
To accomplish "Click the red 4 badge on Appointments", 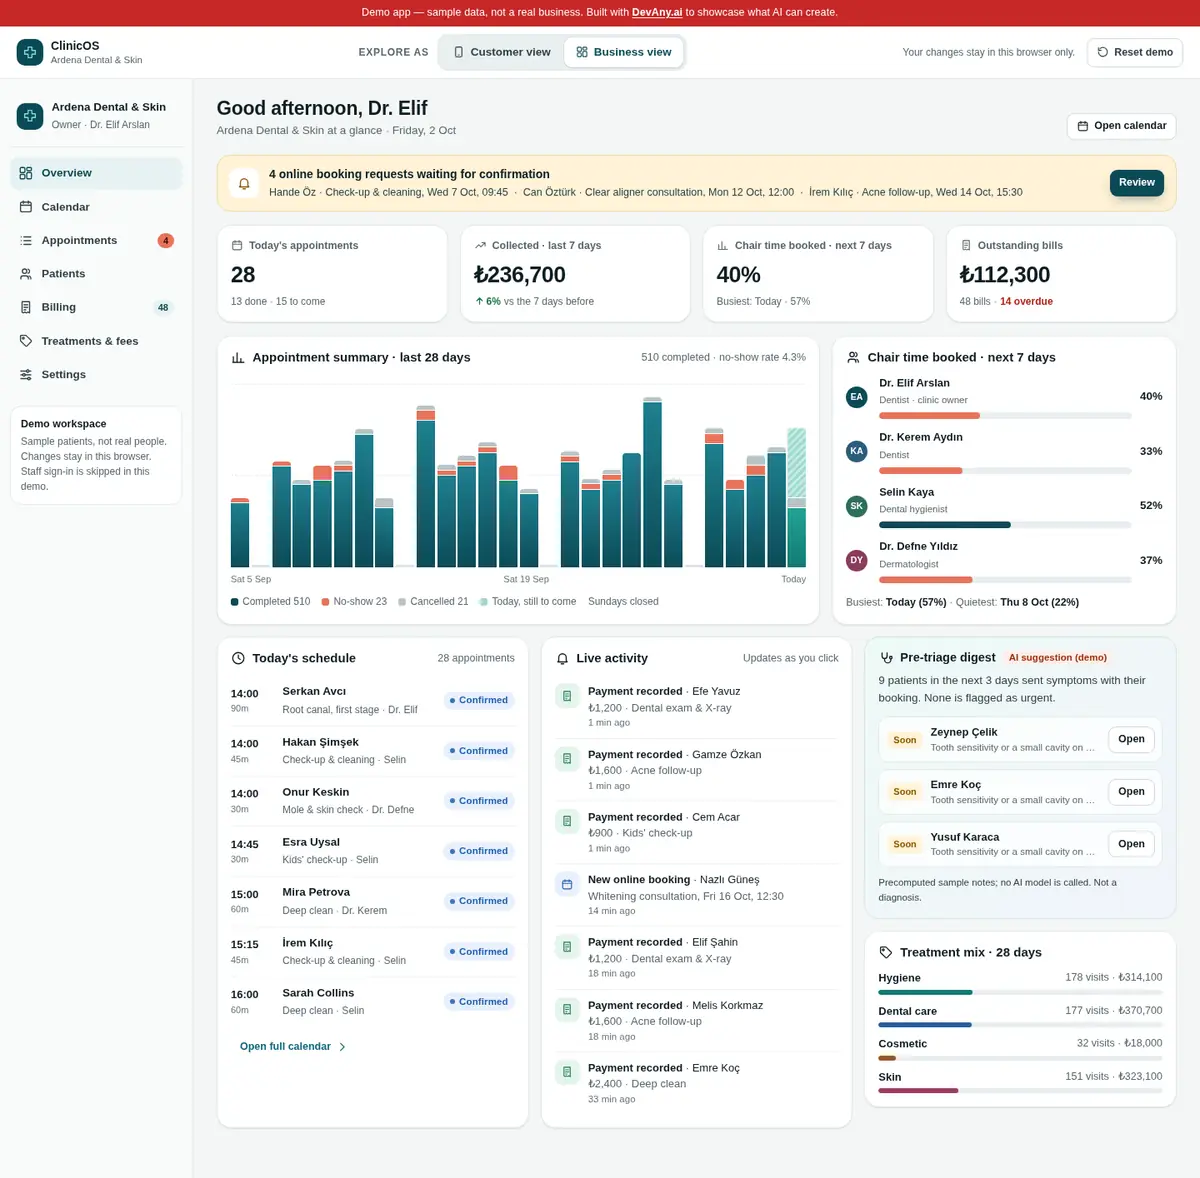I will click(x=166, y=240).
